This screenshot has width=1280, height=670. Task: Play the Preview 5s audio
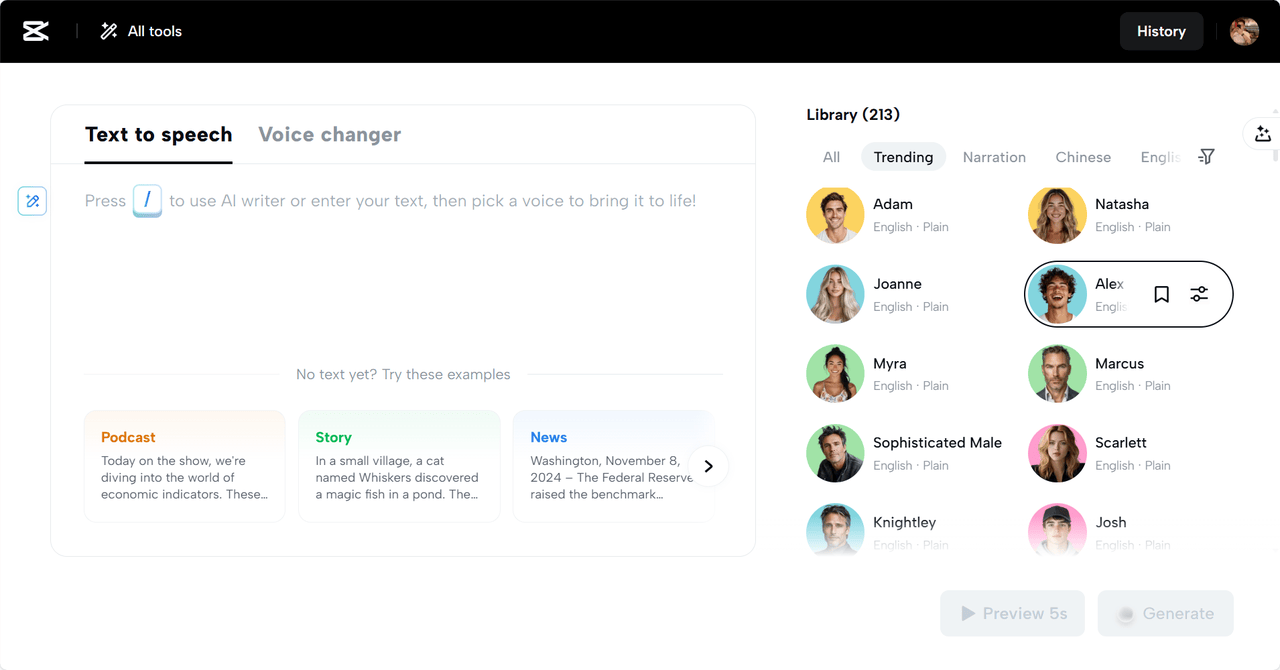tap(1012, 613)
